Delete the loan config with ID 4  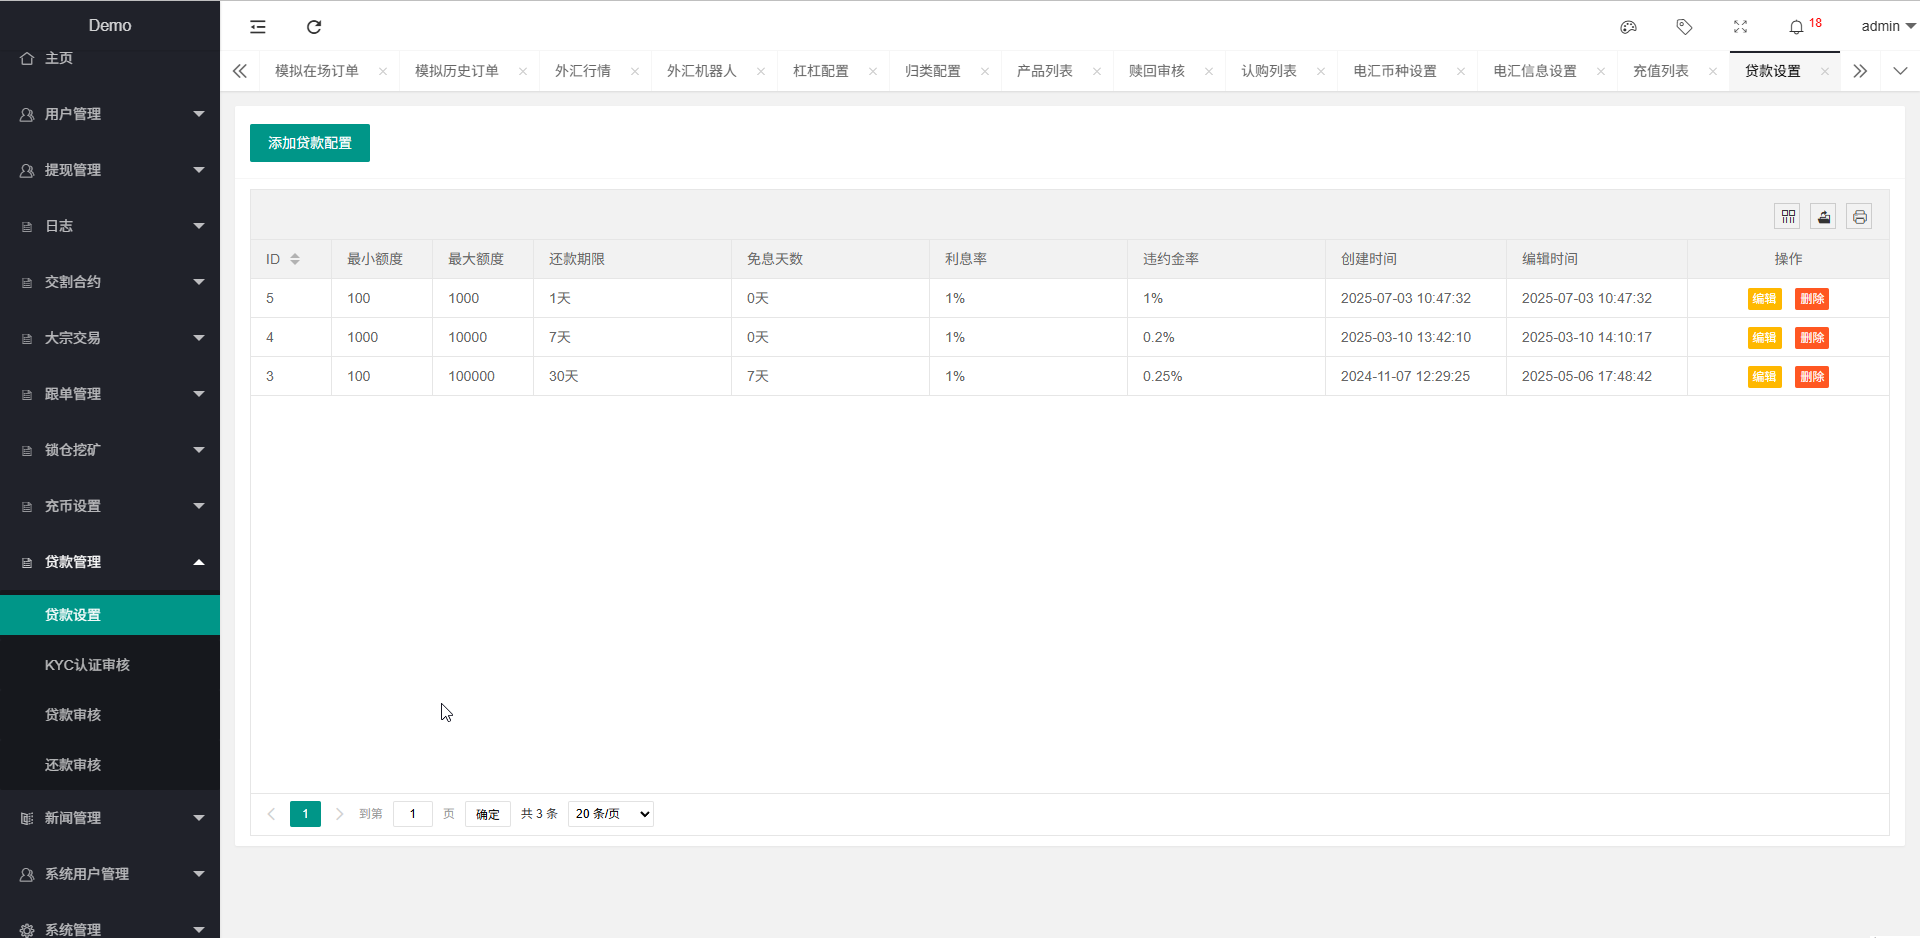click(x=1811, y=338)
